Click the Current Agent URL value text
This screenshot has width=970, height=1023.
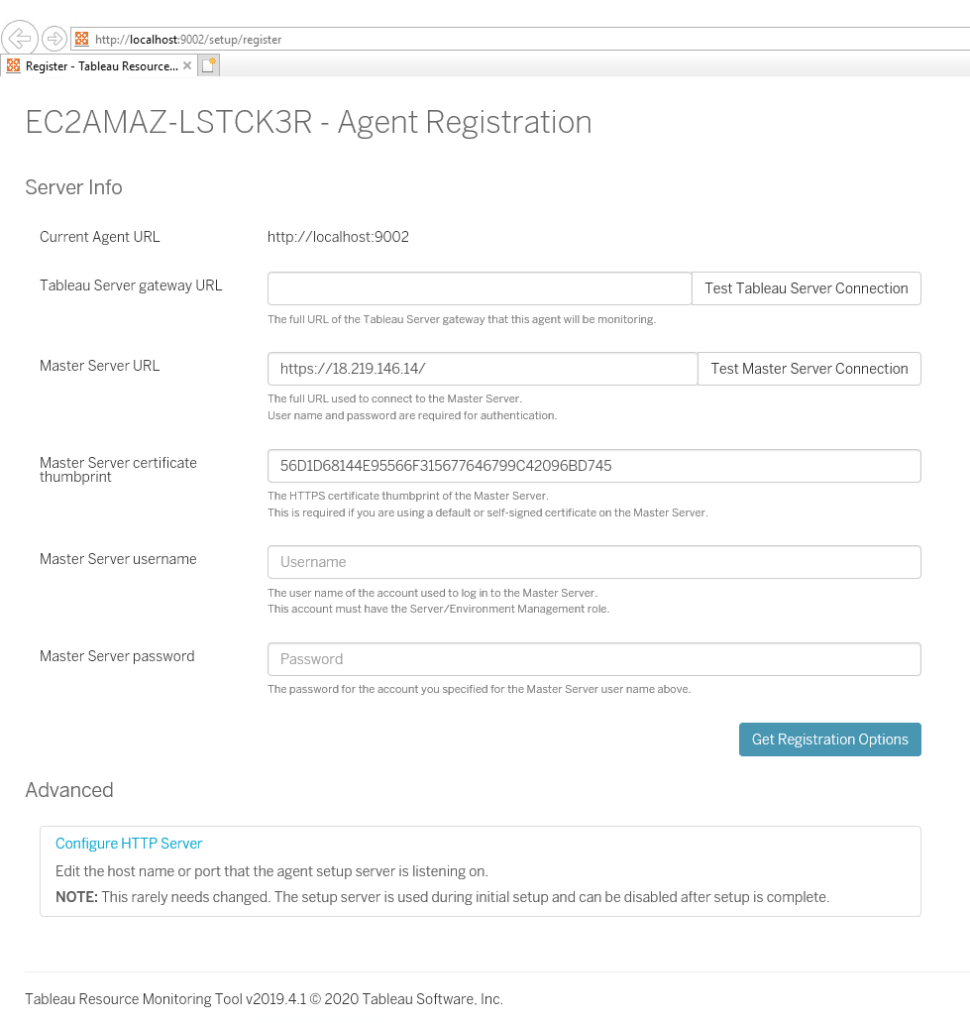(x=337, y=237)
